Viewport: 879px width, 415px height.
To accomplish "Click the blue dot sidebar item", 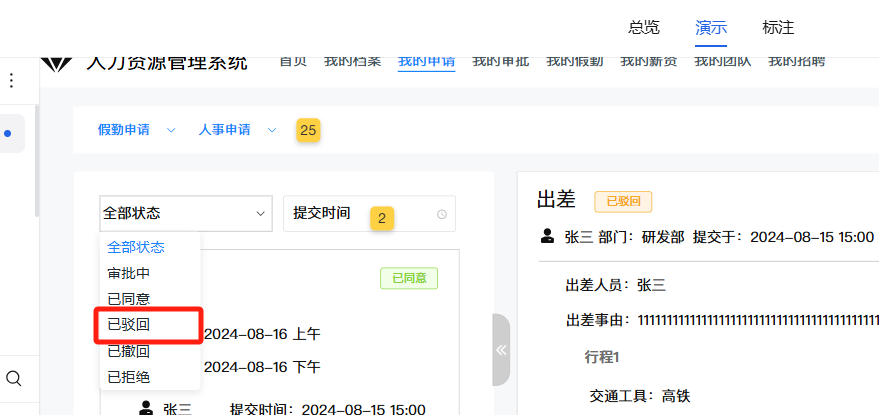I will click(x=10, y=132).
